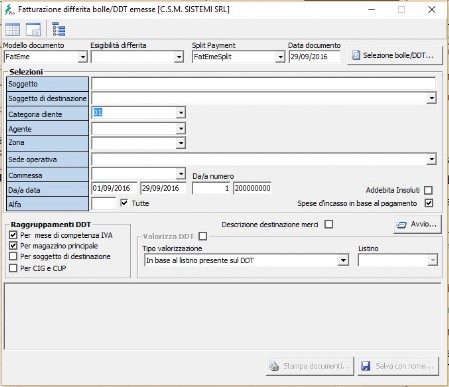Start processing with the Avvio button

tap(417, 224)
